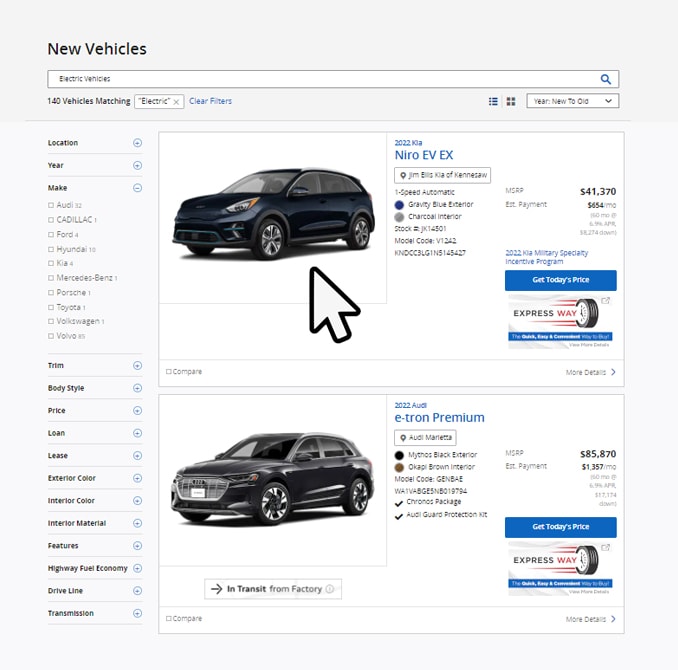Tick Compare for the Niro EV EX
678x670 pixels.
(x=169, y=372)
